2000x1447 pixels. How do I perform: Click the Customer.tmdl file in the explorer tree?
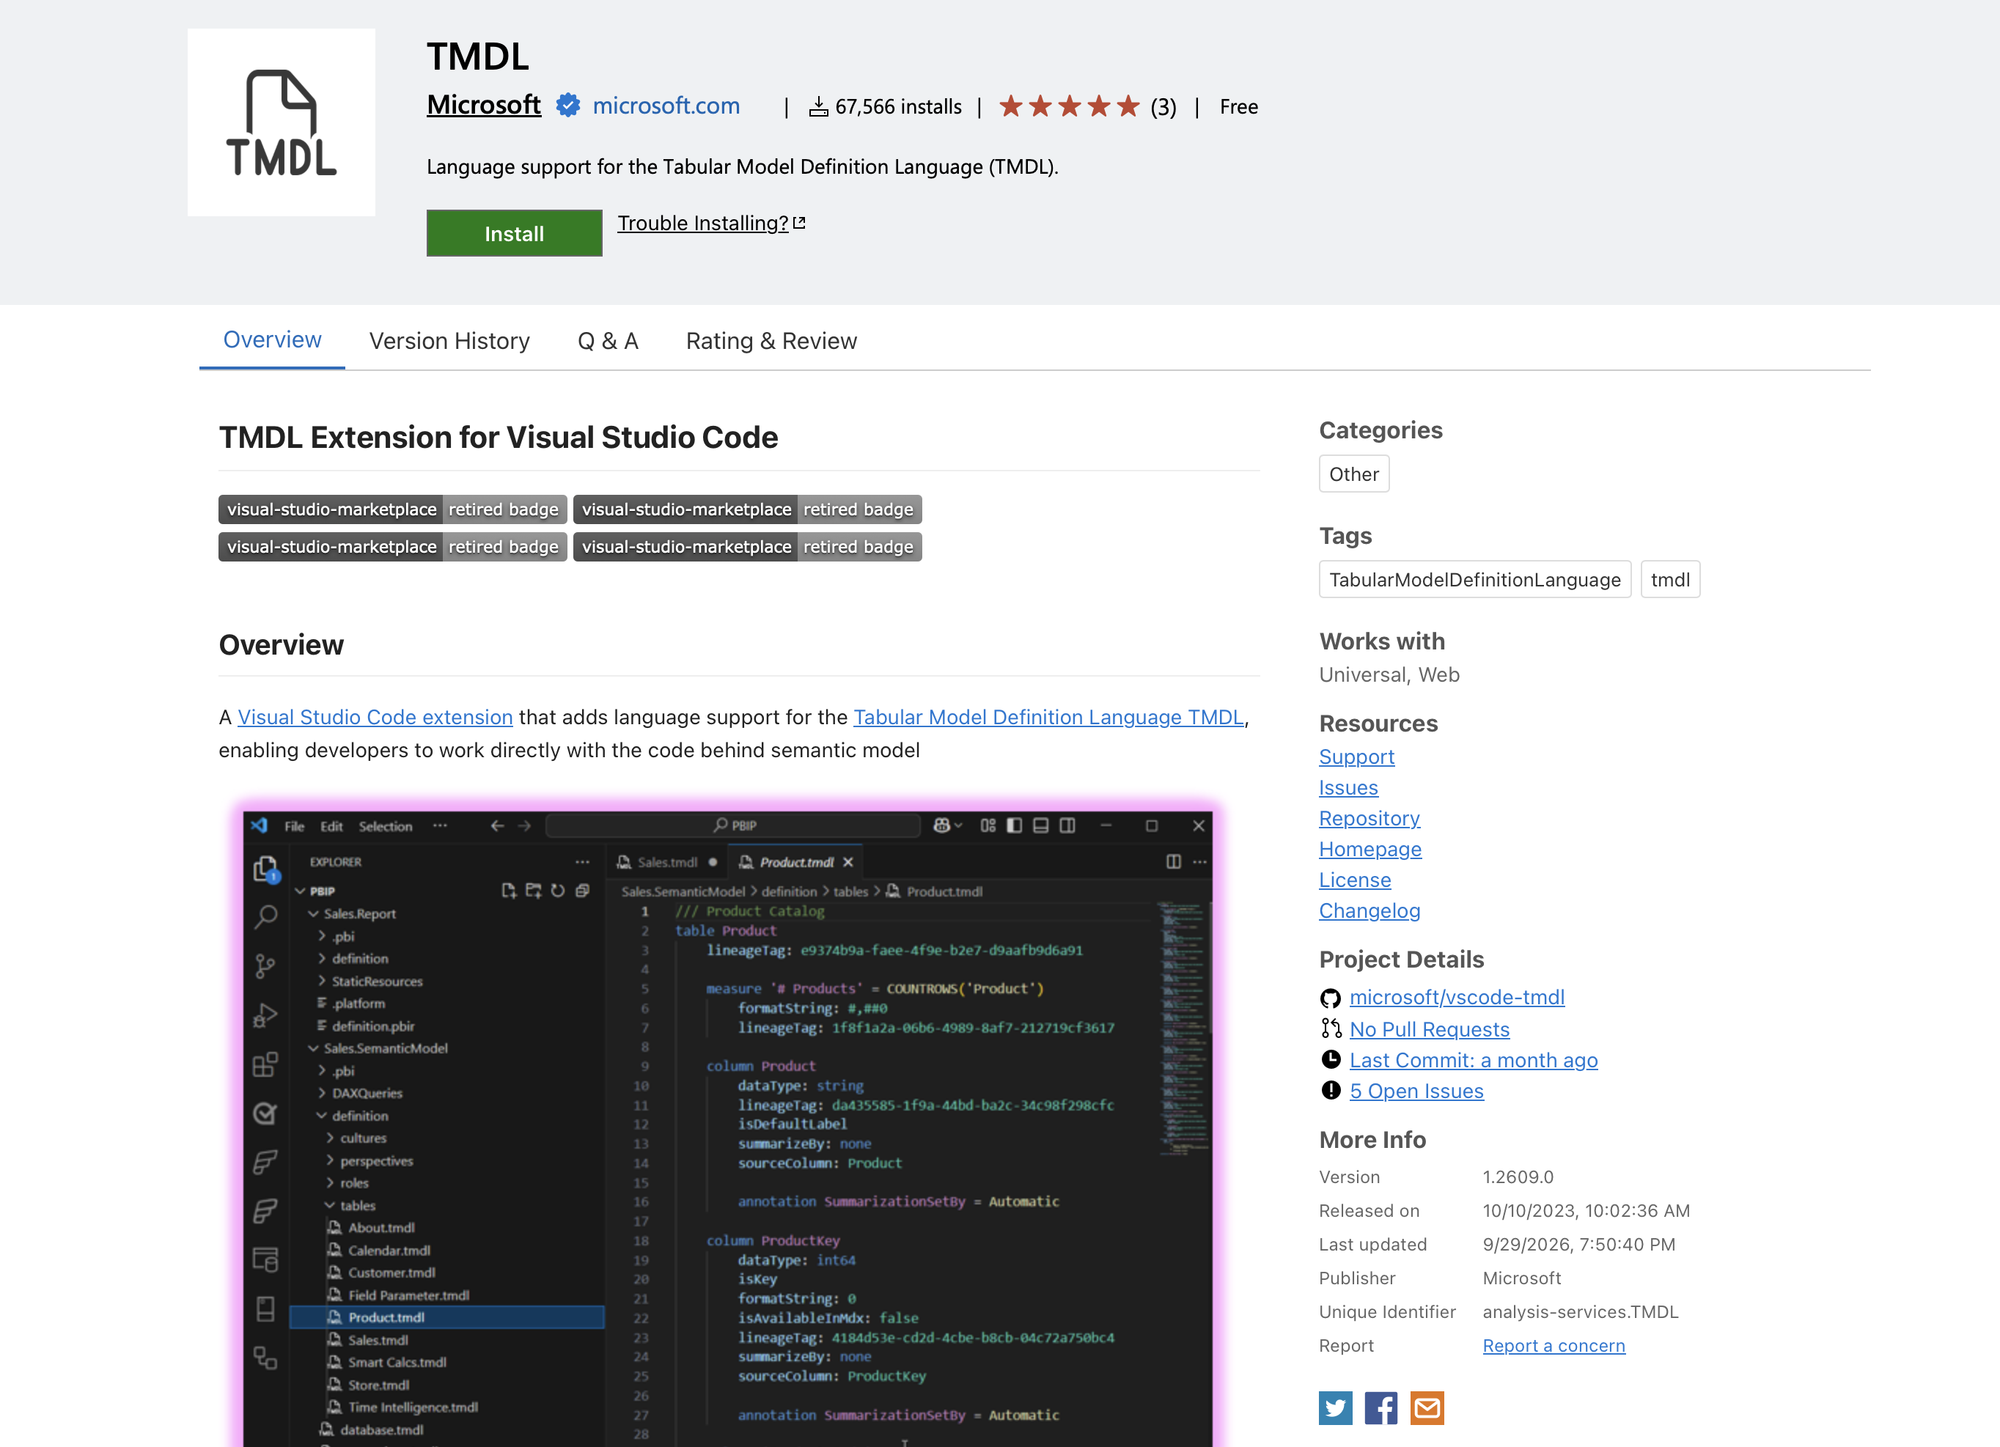[392, 1273]
